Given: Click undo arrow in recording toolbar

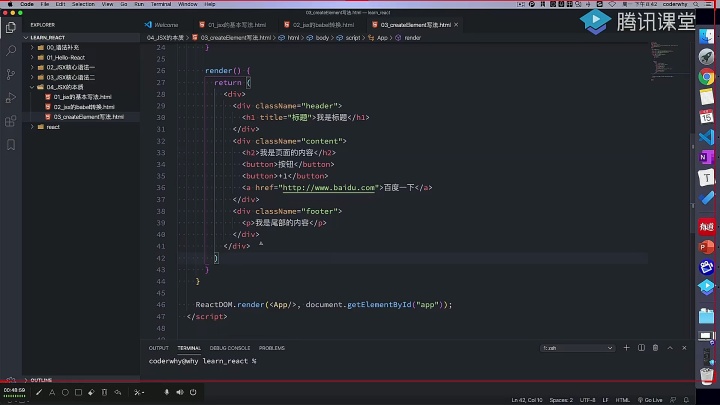Looking at the screenshot, I should coord(118,392).
